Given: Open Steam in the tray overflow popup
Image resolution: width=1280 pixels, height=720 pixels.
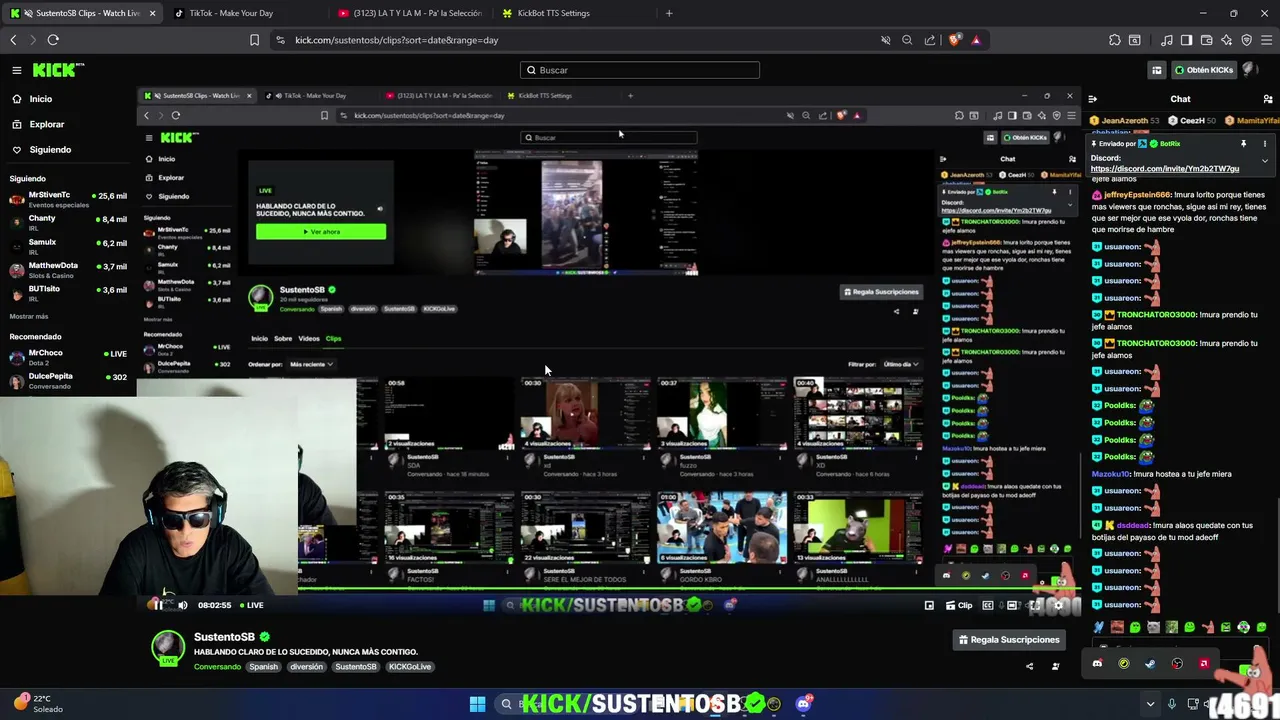Looking at the screenshot, I should [1150, 664].
